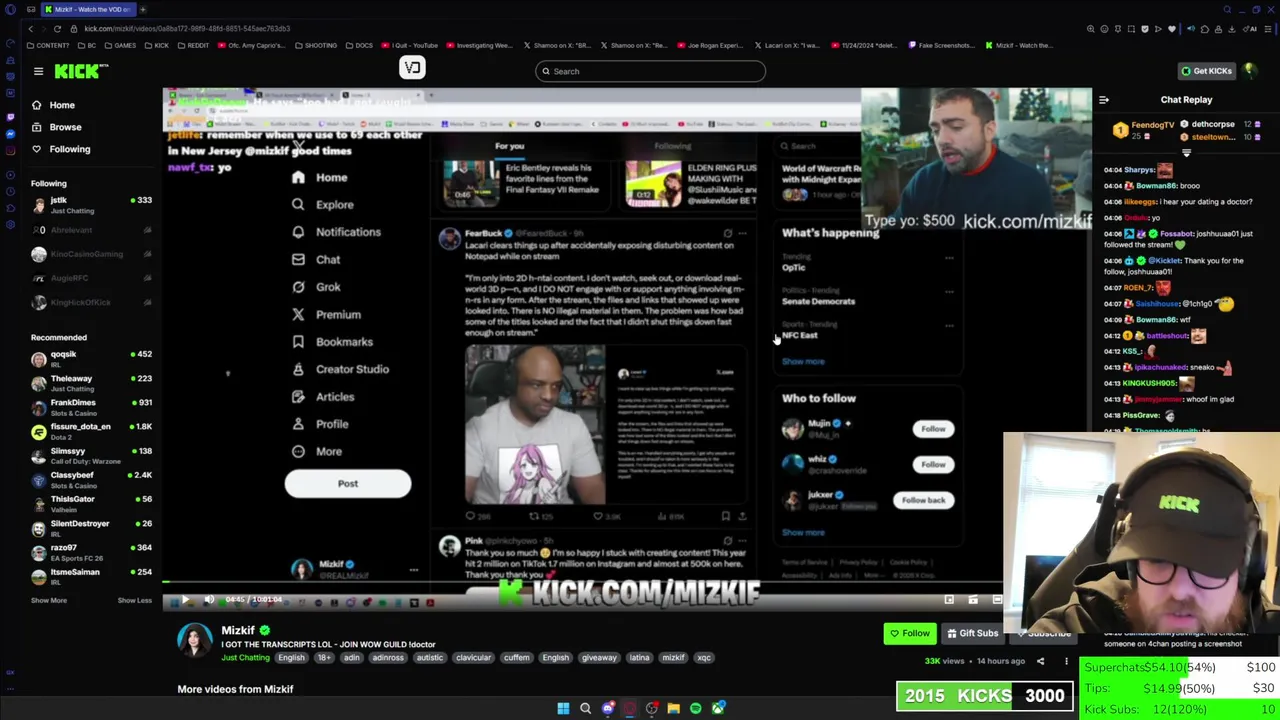Click jstlk's avatar in Following list
The image size is (1280, 720).
click(x=39, y=204)
